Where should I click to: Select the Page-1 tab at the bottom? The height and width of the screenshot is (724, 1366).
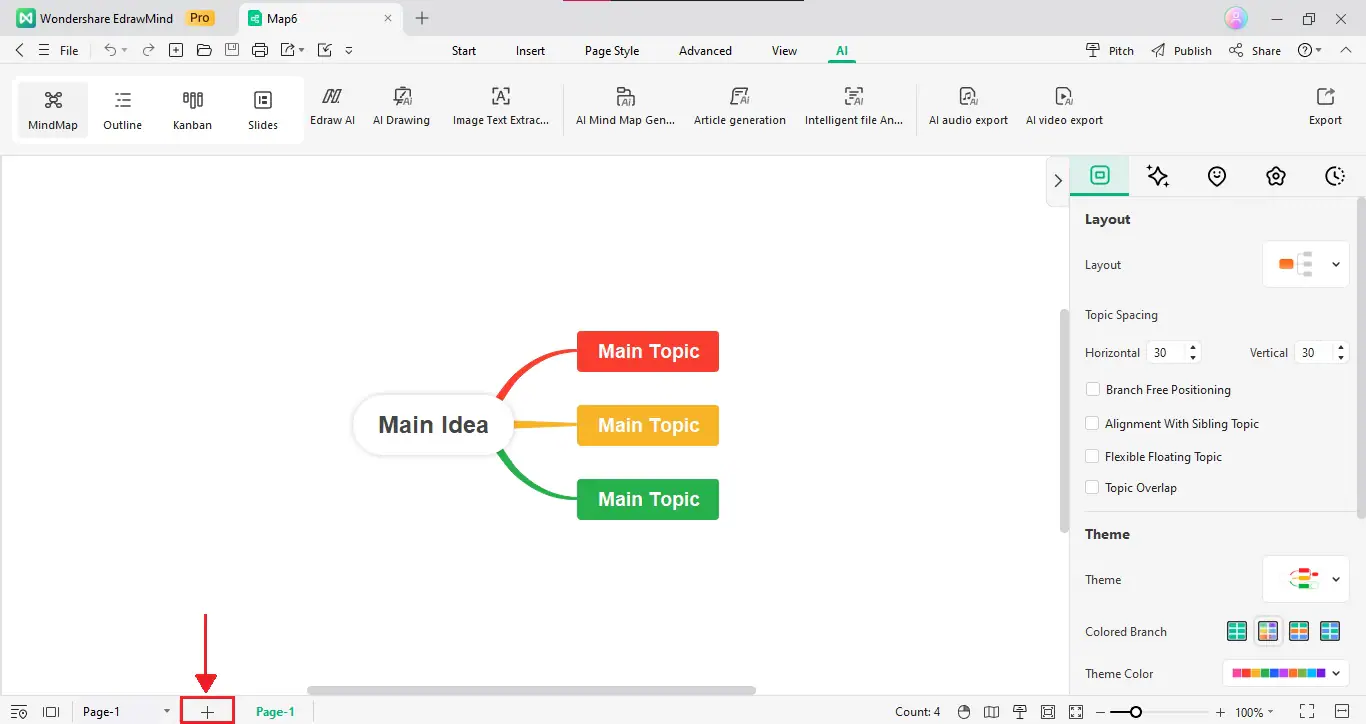[275, 712]
